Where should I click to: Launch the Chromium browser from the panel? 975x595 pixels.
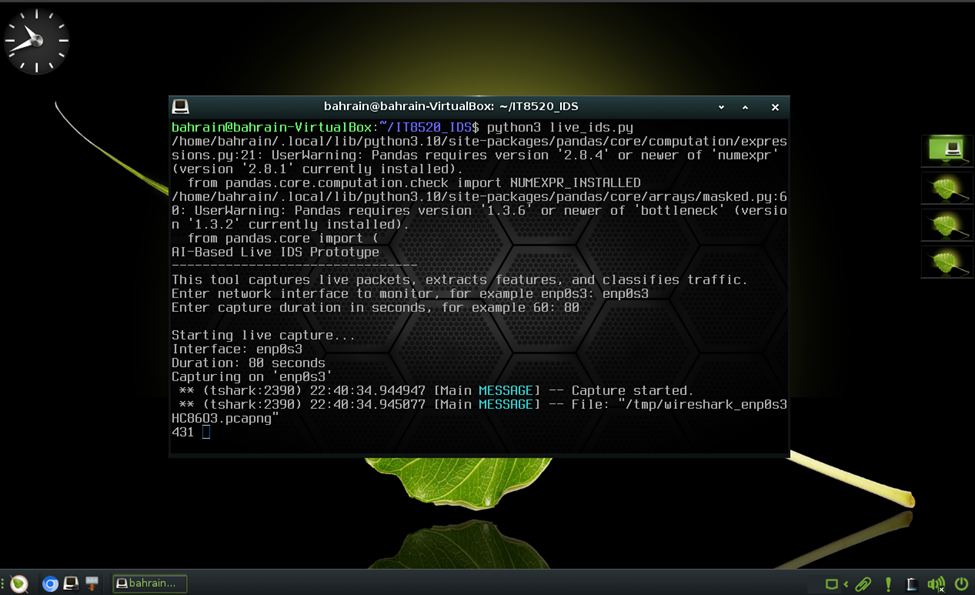(x=50, y=584)
